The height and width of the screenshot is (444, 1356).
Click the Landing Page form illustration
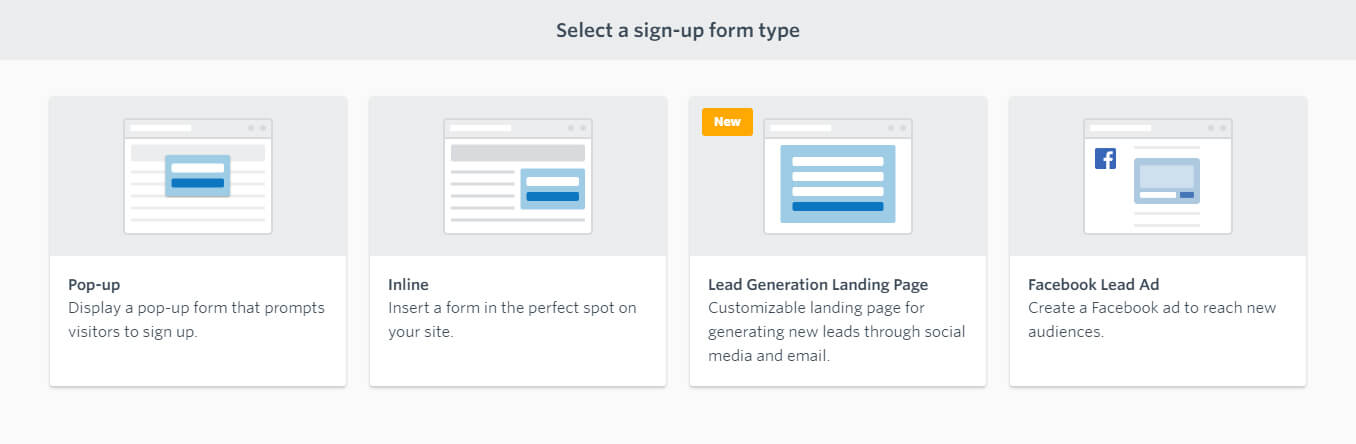point(838,176)
